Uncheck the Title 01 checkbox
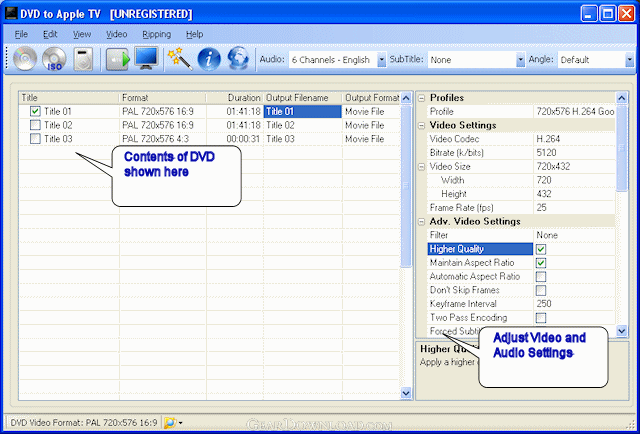Viewport: 640px width, 434px height. click(x=36, y=111)
